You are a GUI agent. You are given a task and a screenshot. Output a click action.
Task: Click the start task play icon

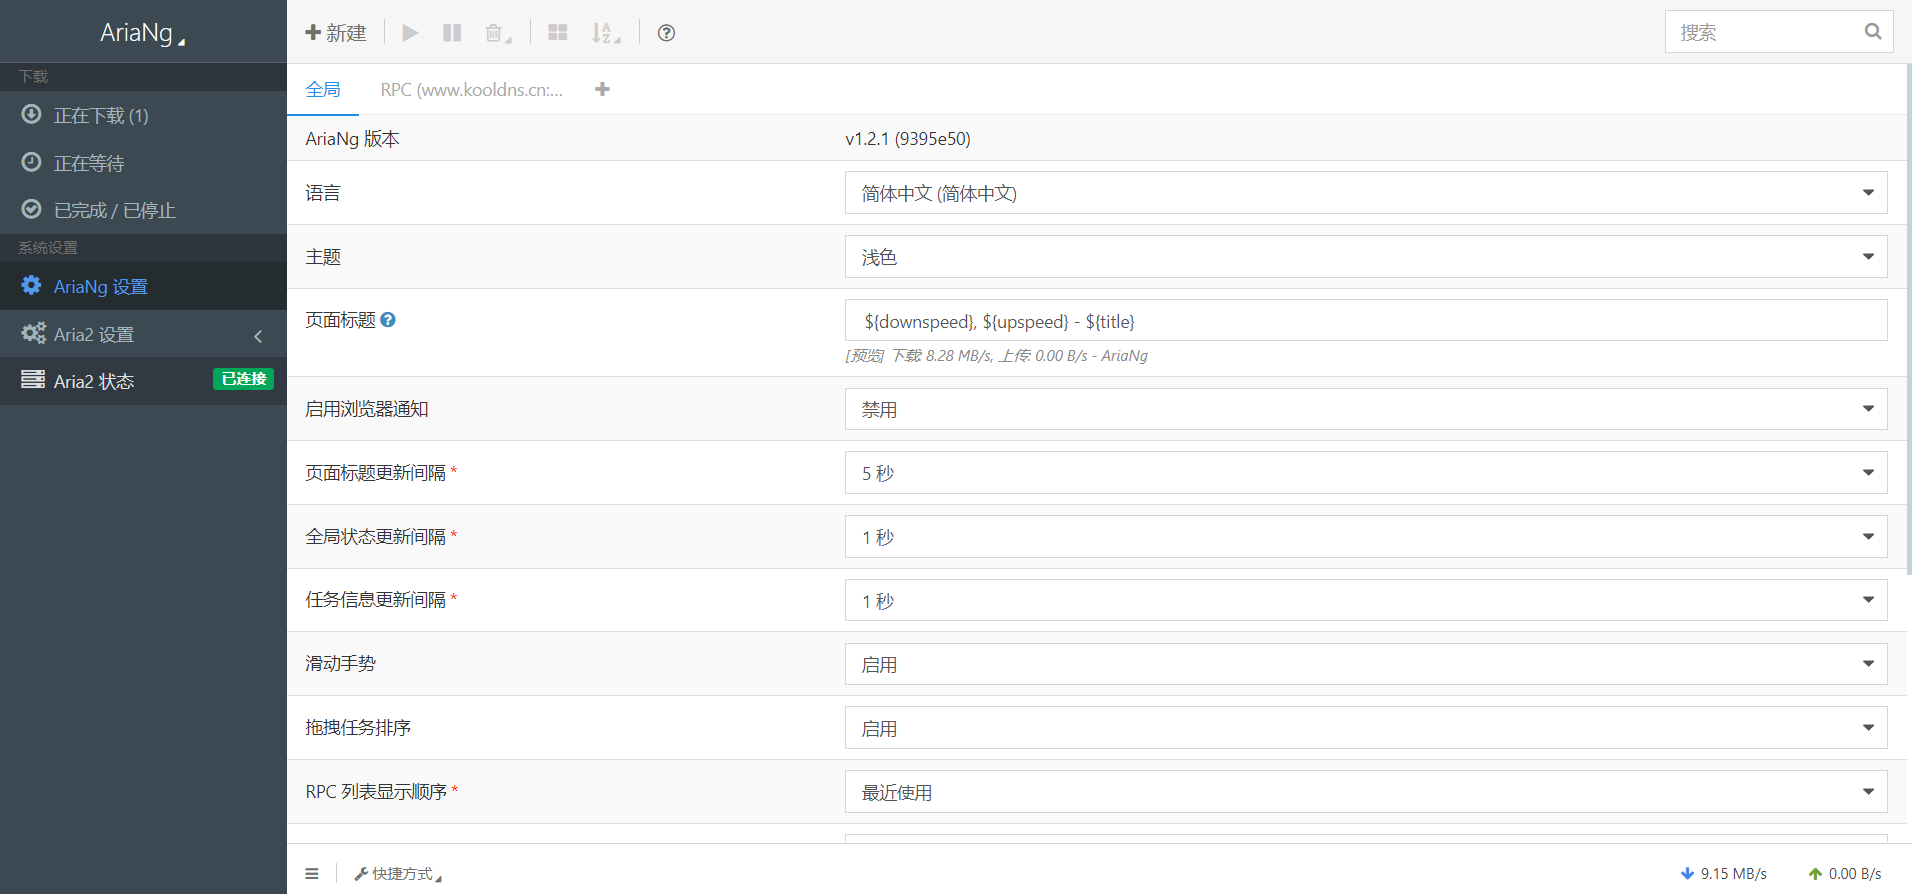click(410, 33)
